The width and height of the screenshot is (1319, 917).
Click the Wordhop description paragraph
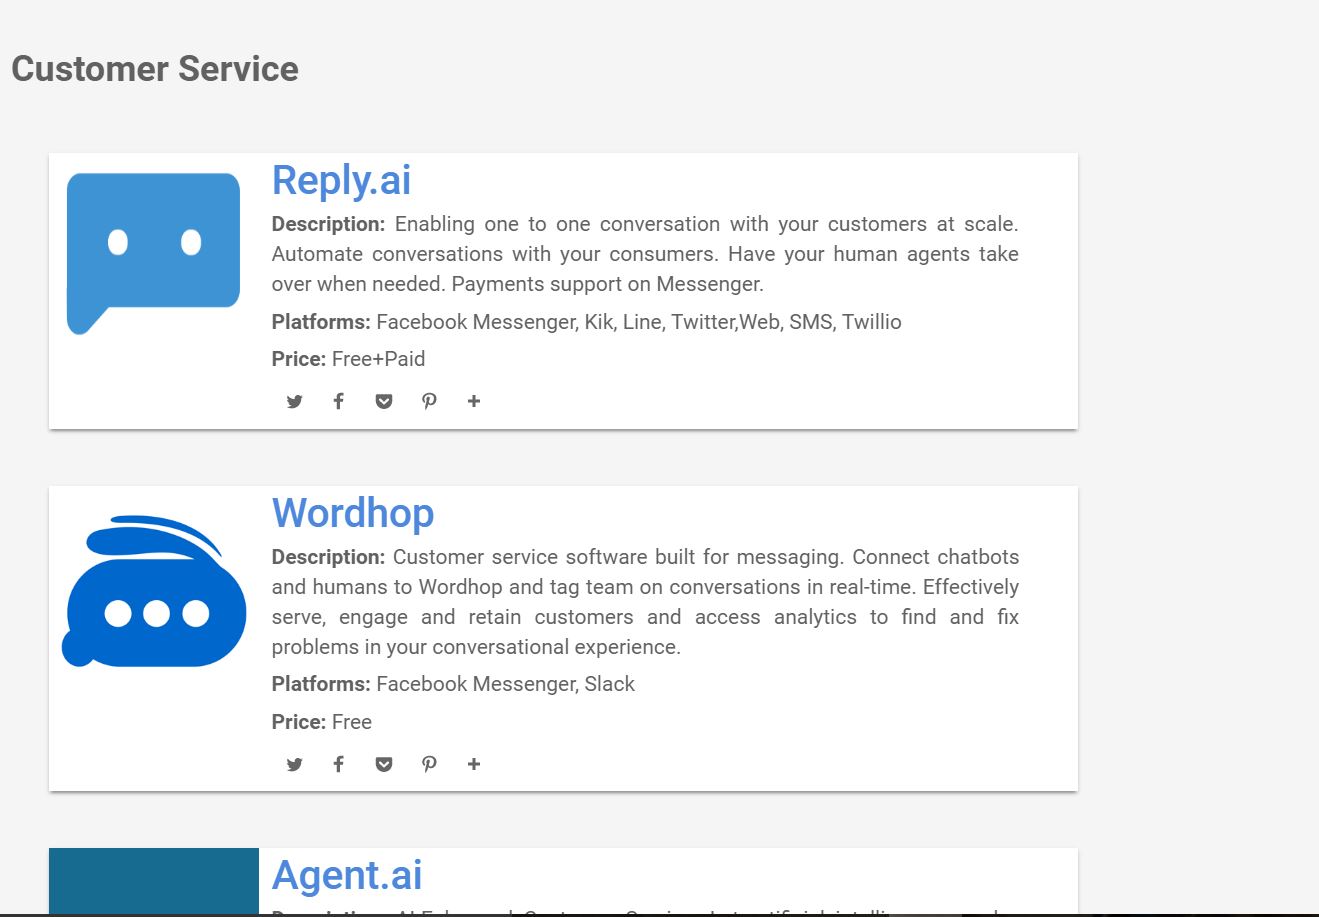tap(645, 602)
